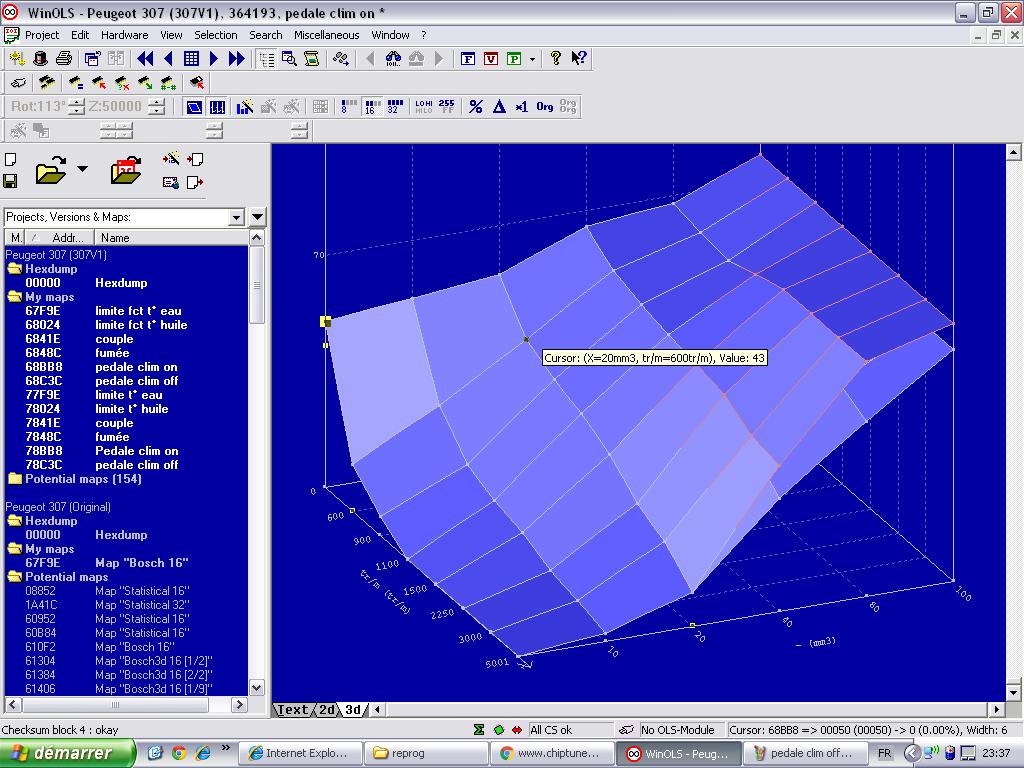The image size is (1024, 768).
Task: Click the percent display icon
Action: [476, 107]
